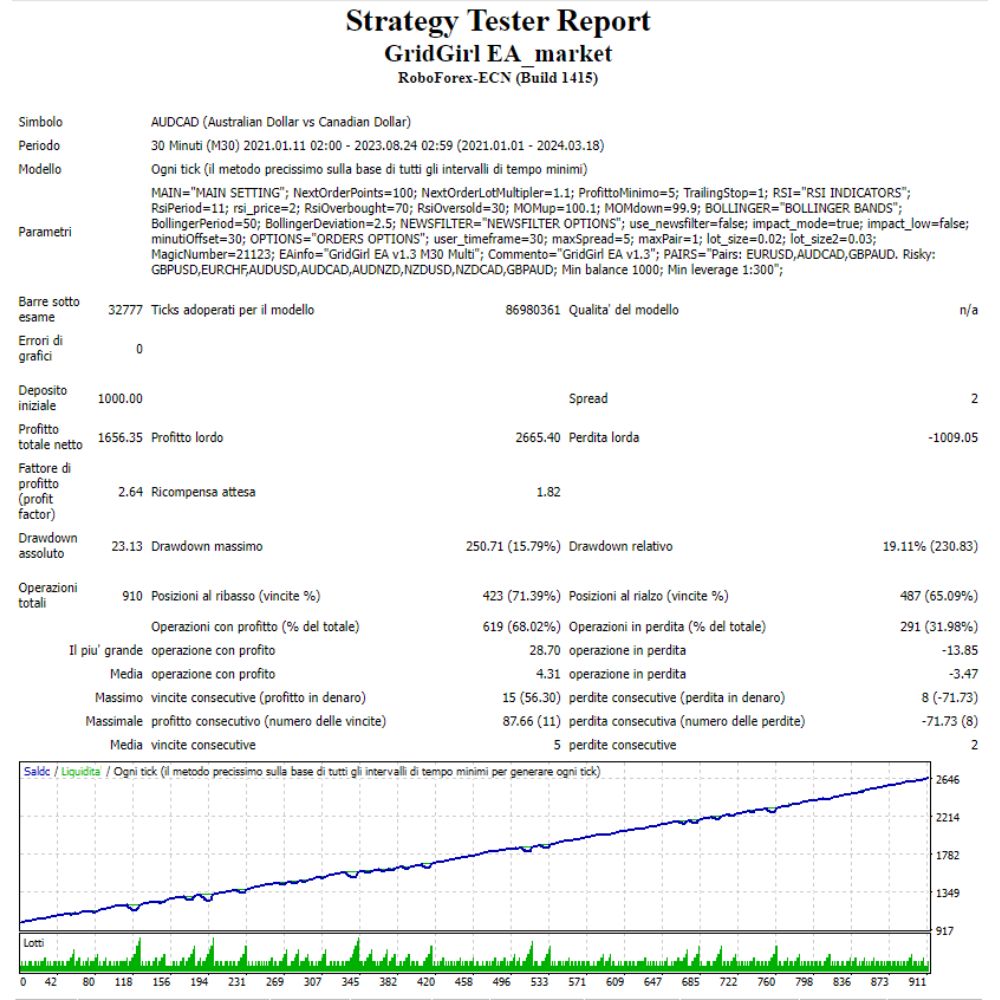Click the RoboForex-ECN build text
Image resolution: width=1000 pixels, height=1000 pixels.
(x=498, y=77)
